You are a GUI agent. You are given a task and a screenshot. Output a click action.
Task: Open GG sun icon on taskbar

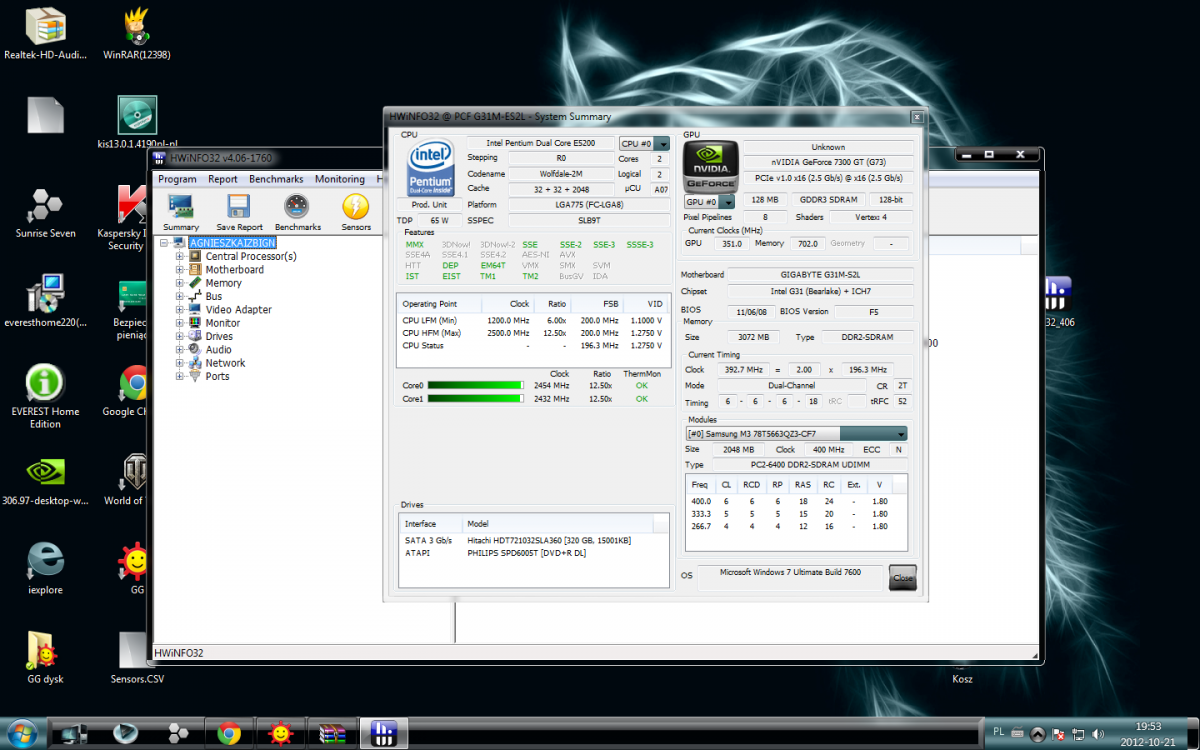click(280, 733)
